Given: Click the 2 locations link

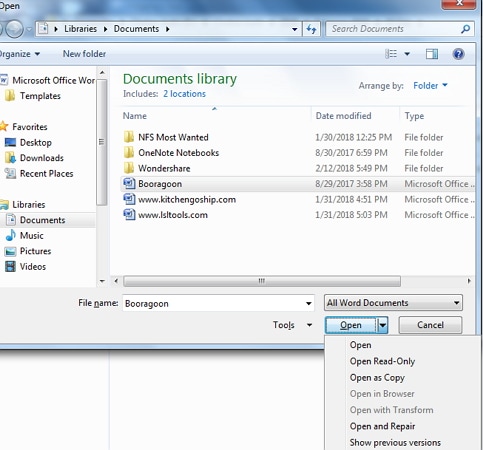Looking at the screenshot, I should click(184, 94).
